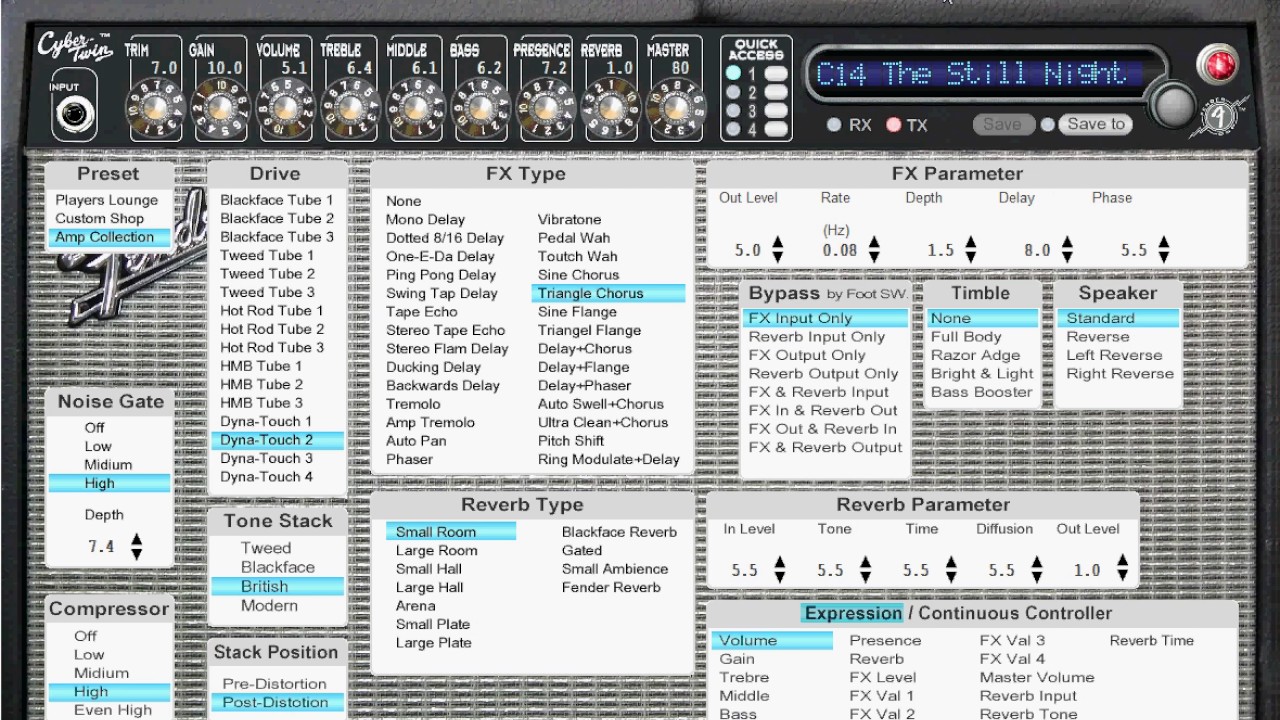The image size is (1280, 720).
Task: Click the red power lamp
Action: [x=1218, y=65]
